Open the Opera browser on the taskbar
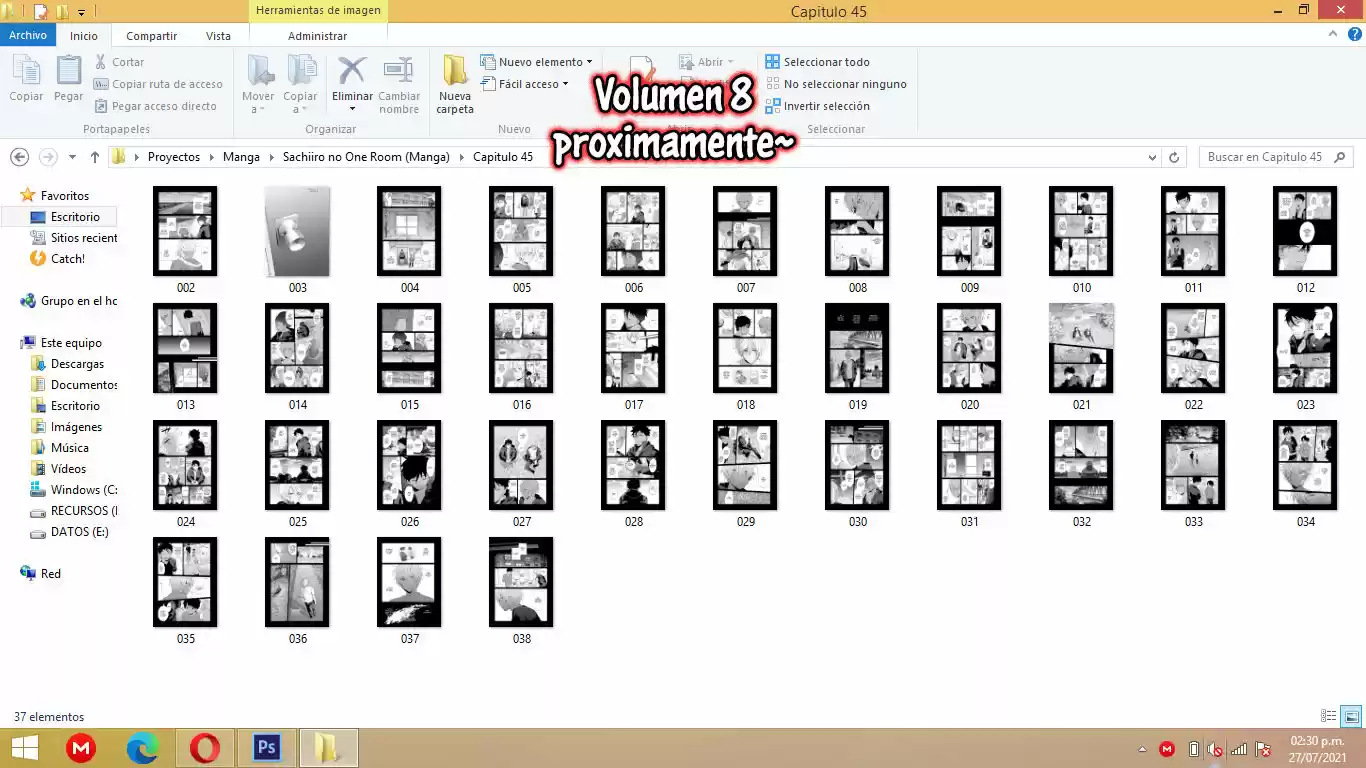Image resolution: width=1366 pixels, height=768 pixels. point(205,748)
